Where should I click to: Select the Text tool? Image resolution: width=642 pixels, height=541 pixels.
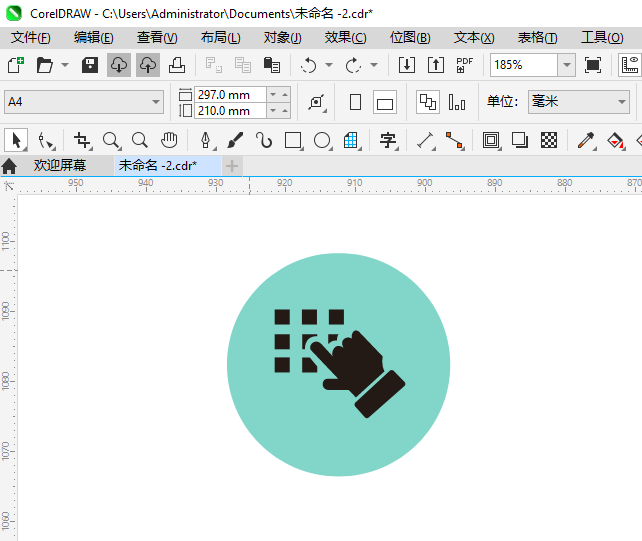[388, 140]
